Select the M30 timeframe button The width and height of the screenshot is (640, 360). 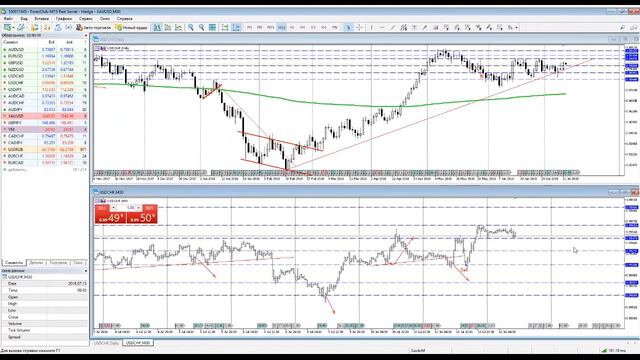(281, 27)
